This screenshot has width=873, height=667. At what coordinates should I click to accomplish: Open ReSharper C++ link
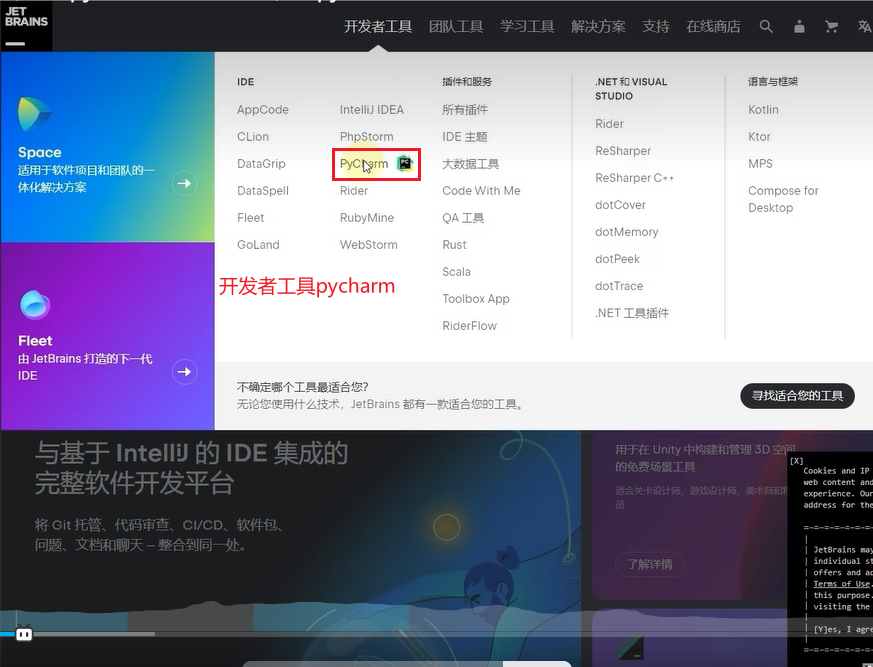click(x=635, y=178)
